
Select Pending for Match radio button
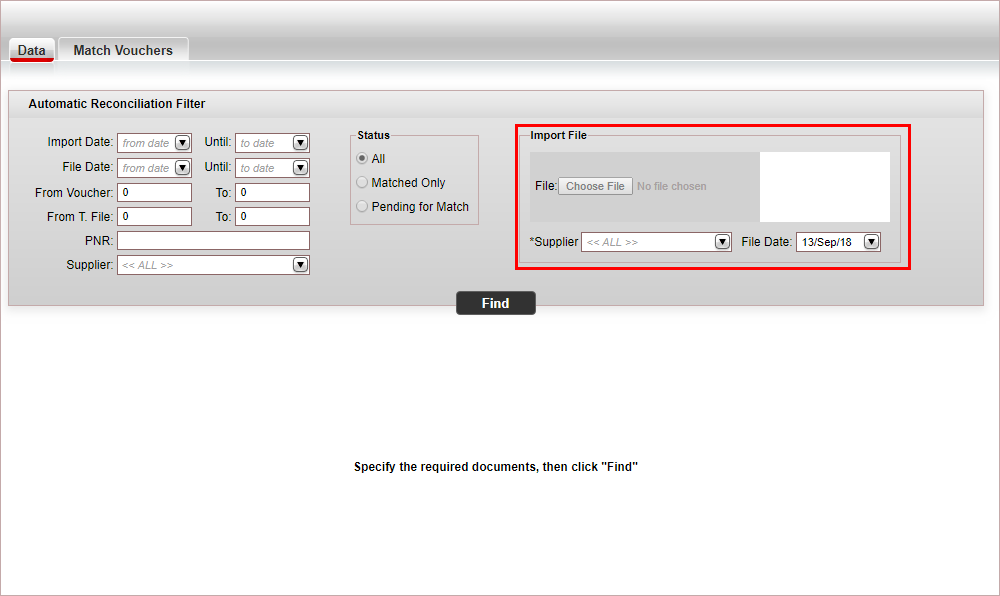point(362,207)
